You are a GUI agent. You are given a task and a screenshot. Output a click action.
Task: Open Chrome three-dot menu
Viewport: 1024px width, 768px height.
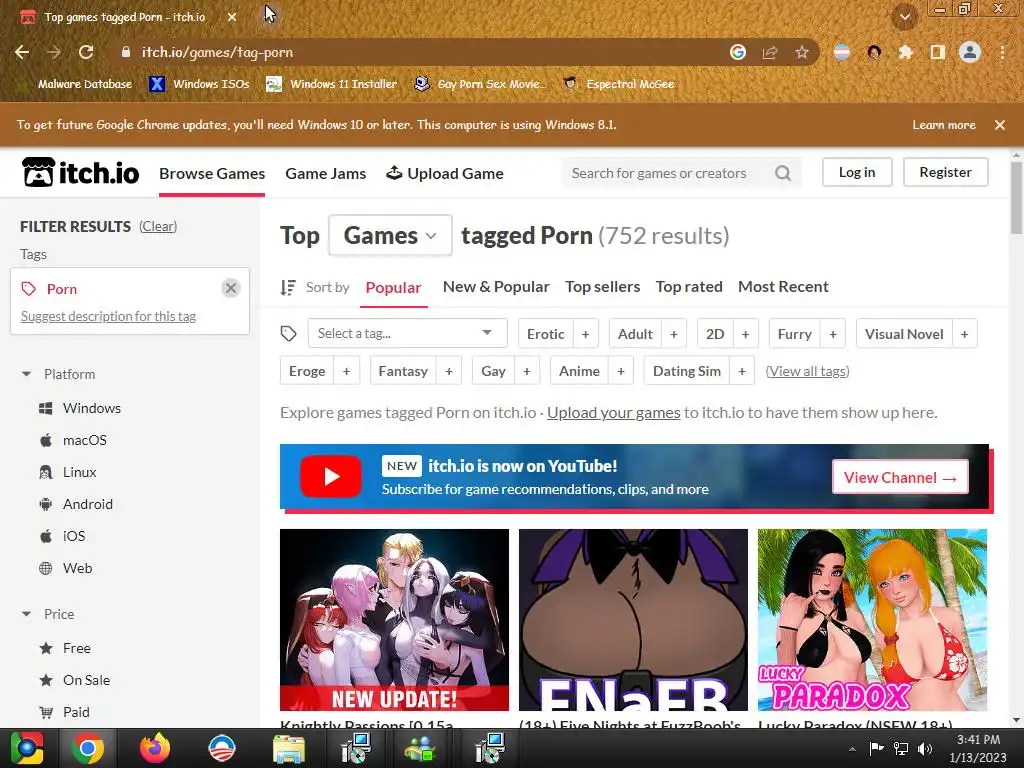coord(1002,52)
